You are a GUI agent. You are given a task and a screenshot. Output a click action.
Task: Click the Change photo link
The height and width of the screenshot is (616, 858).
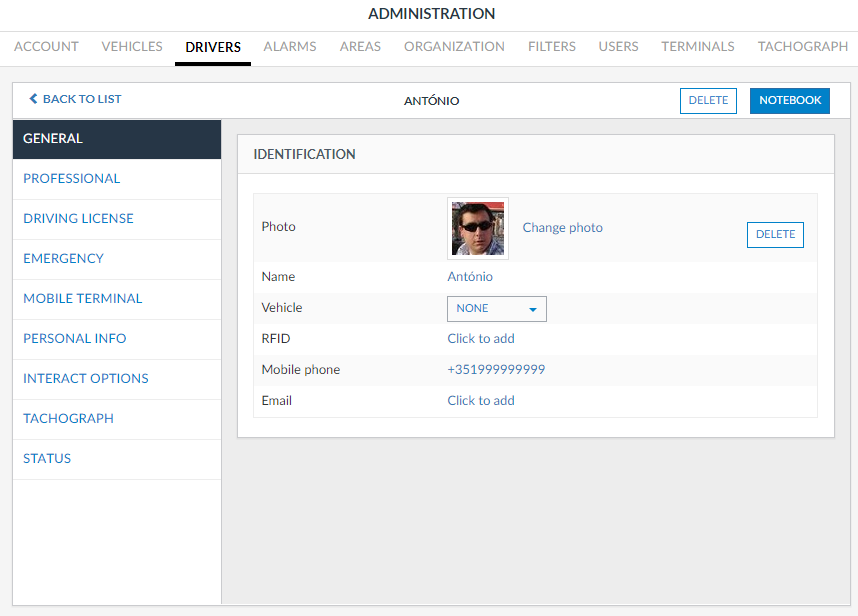[x=562, y=228]
